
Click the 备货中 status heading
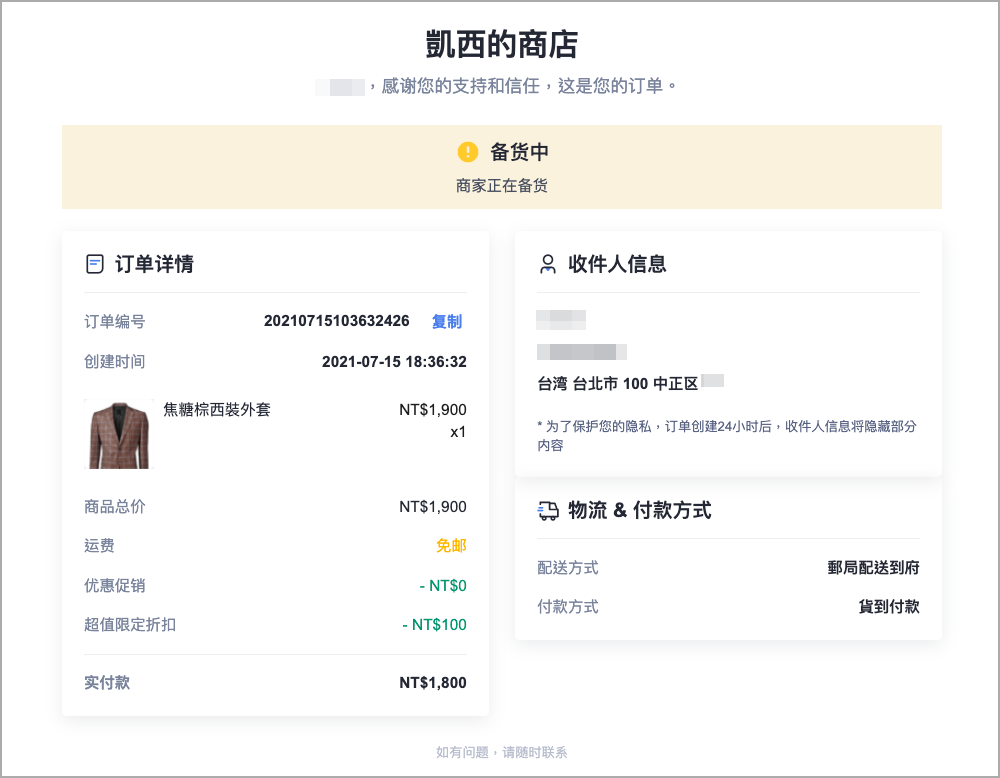519,152
